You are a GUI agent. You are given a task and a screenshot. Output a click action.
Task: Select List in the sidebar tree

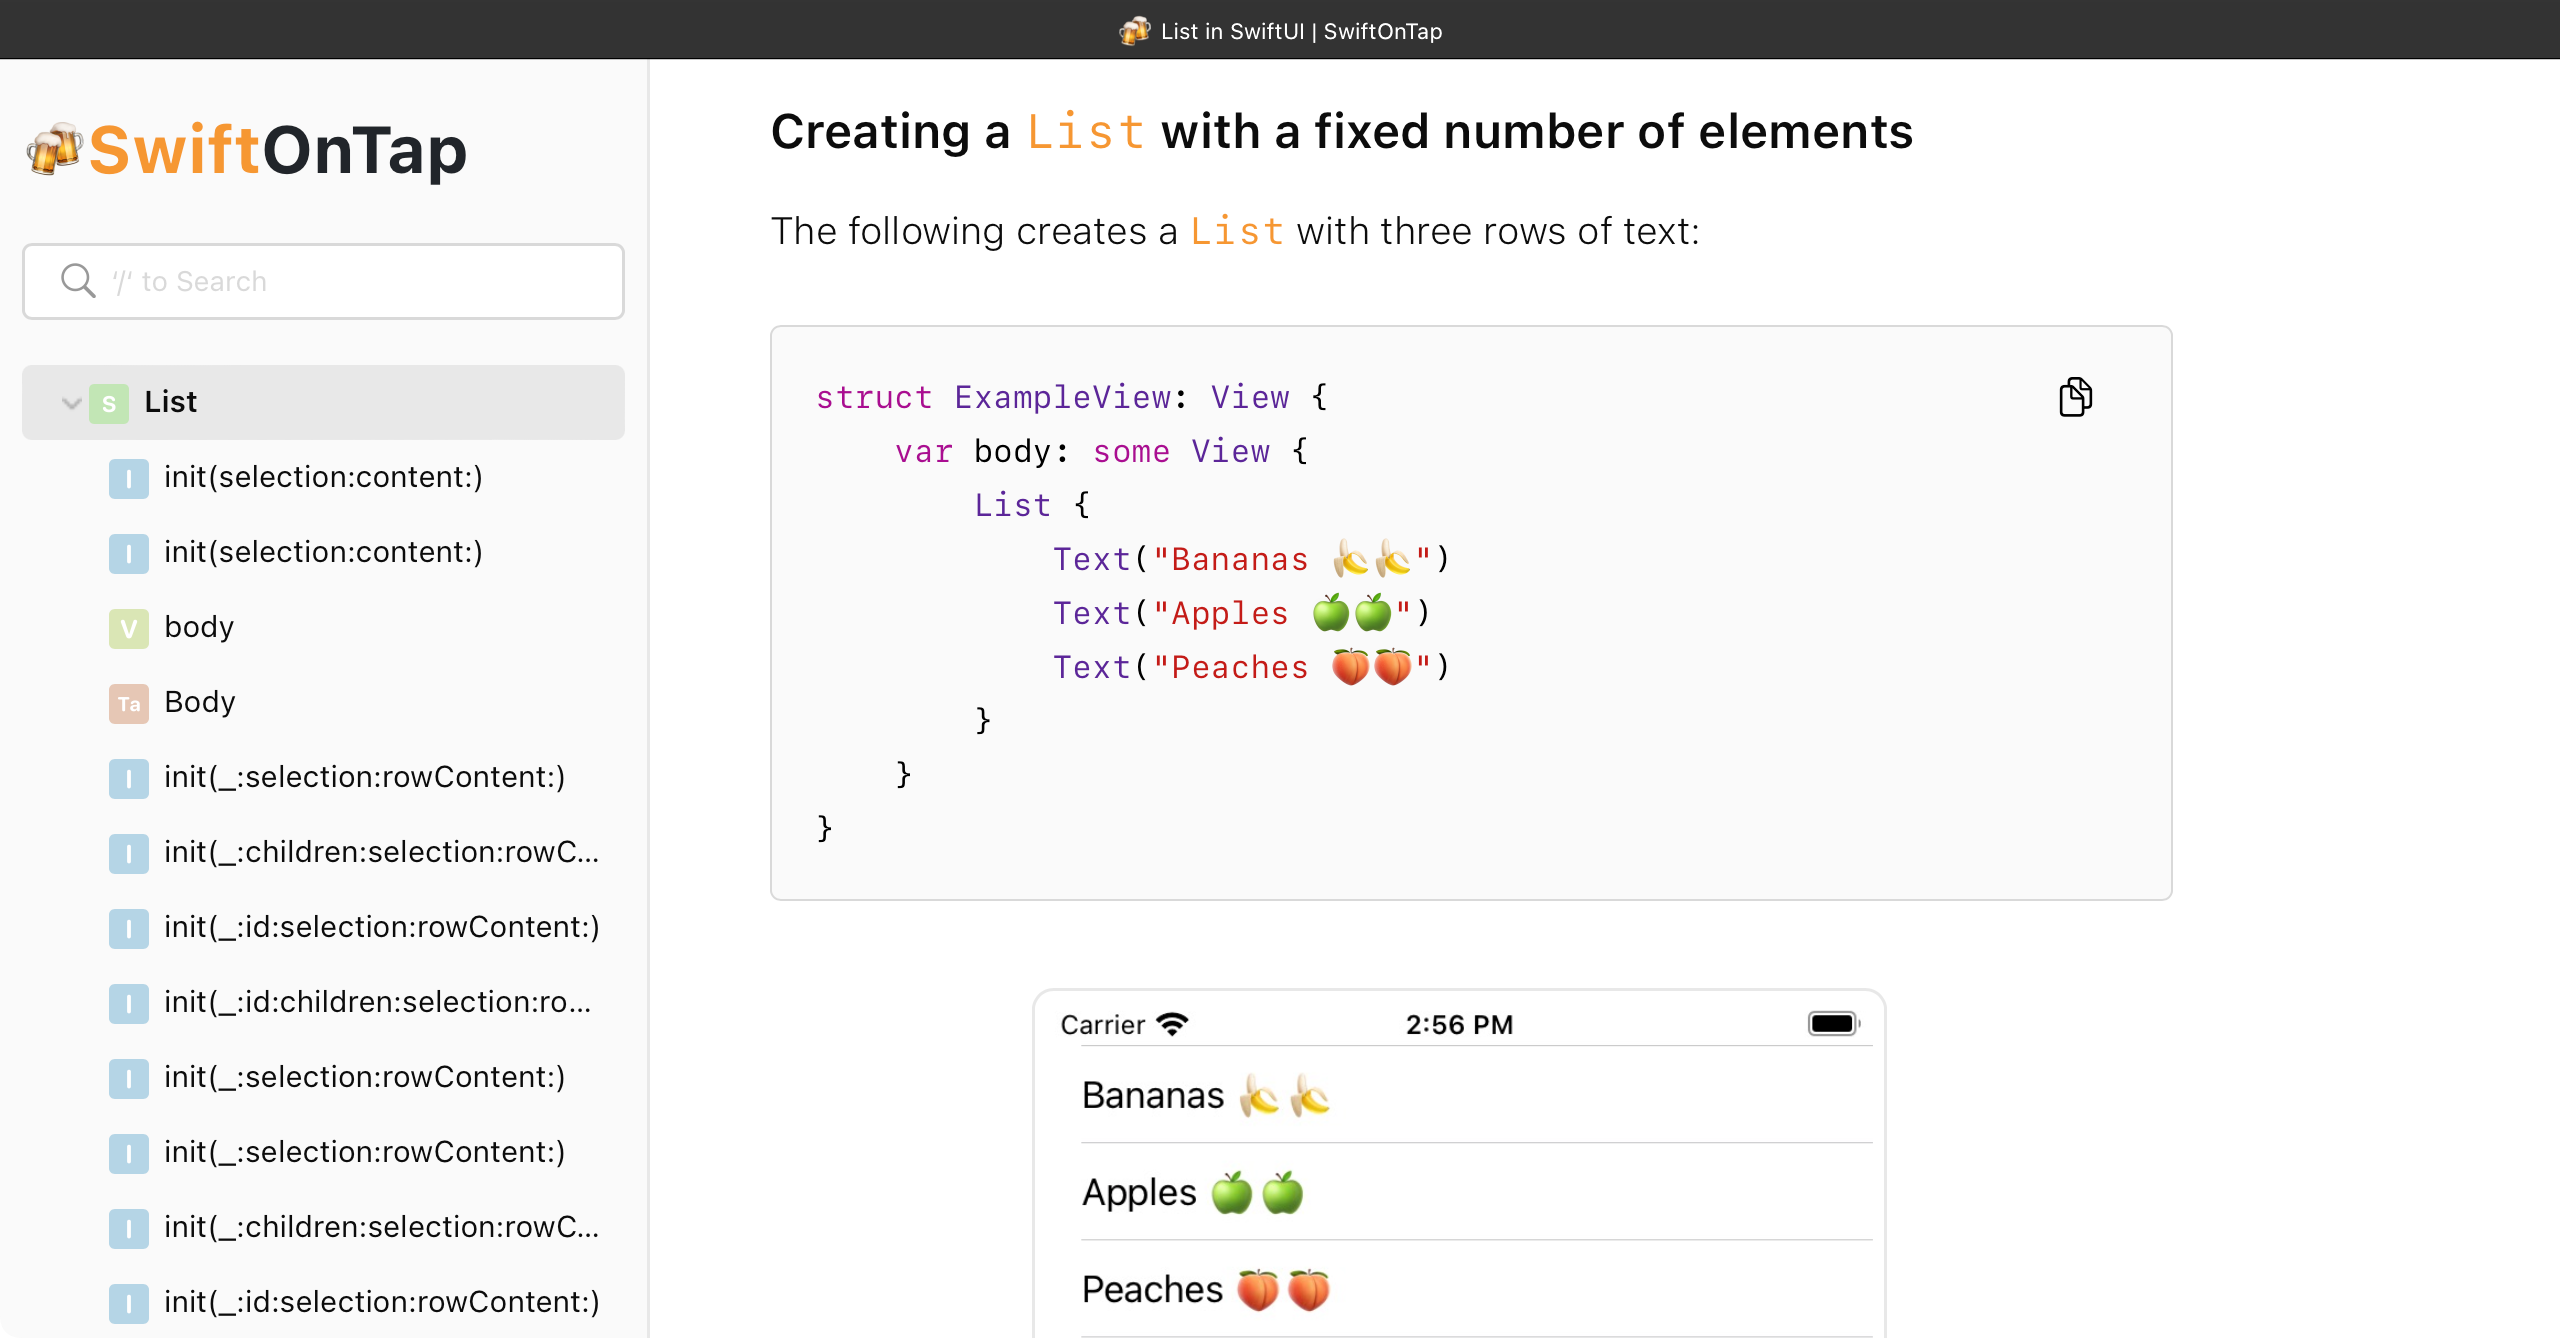tap(169, 402)
